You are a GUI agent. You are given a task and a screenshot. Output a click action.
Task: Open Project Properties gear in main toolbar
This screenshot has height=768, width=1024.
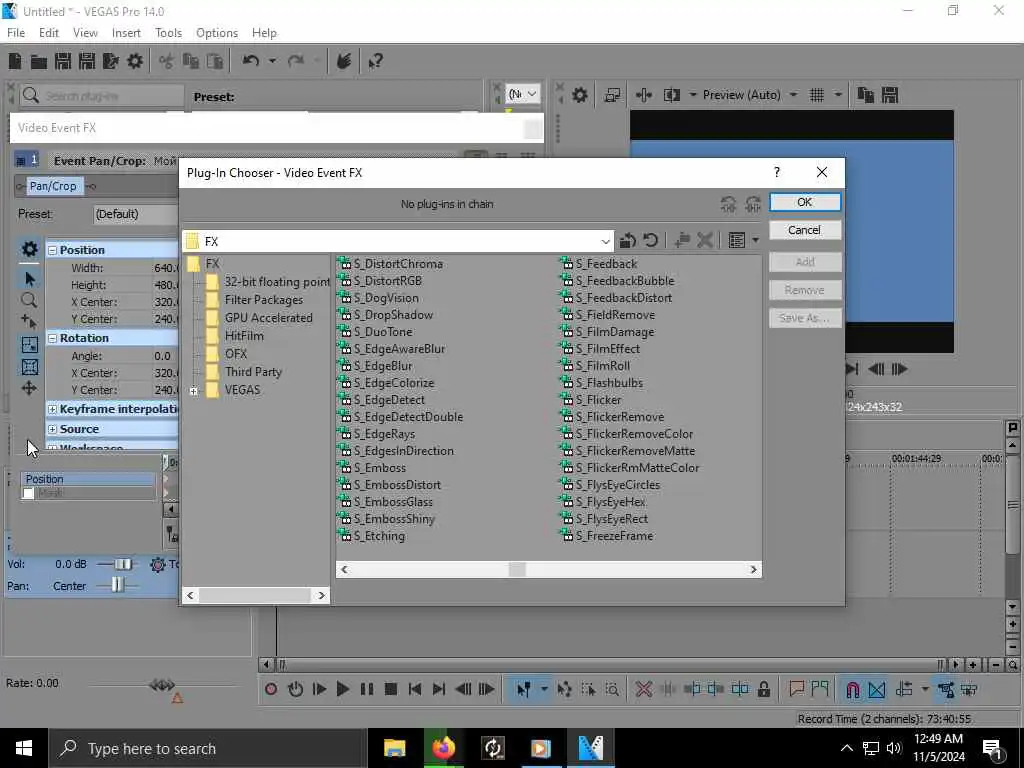click(135, 61)
